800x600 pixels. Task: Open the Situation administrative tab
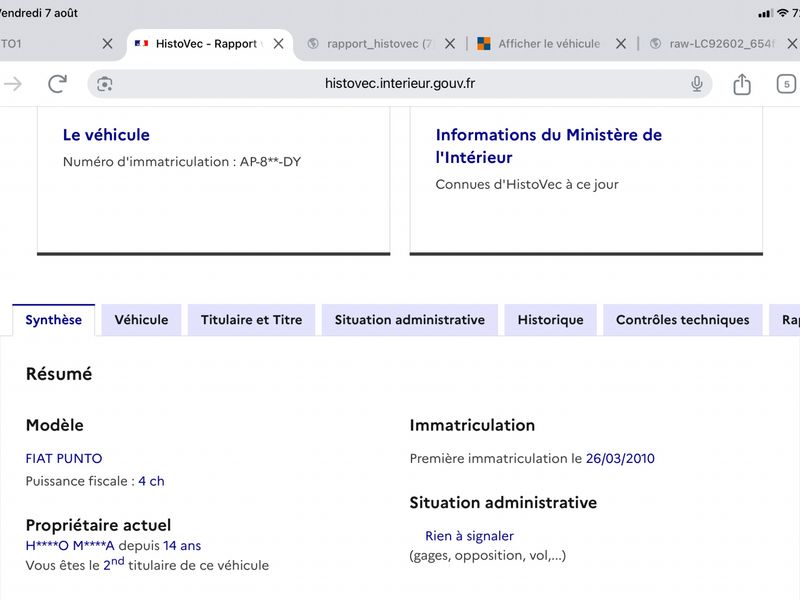pyautogui.click(x=410, y=320)
